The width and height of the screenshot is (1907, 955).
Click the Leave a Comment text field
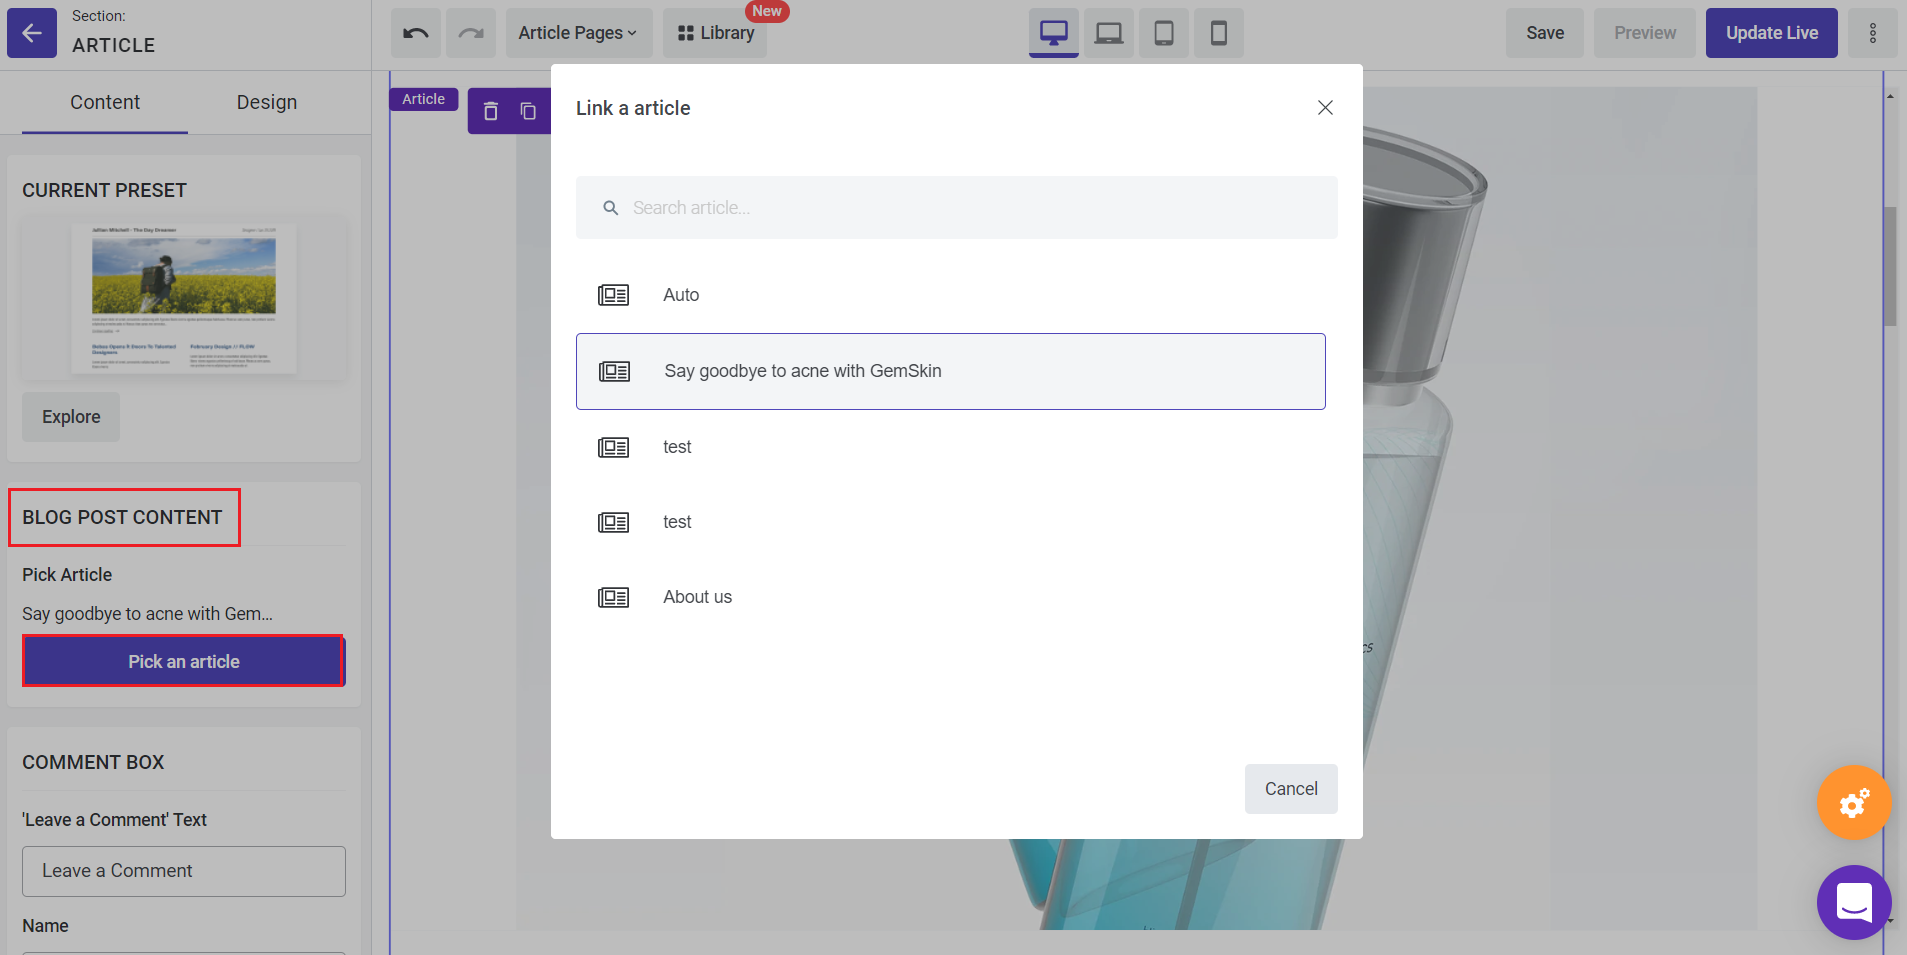[x=184, y=871]
